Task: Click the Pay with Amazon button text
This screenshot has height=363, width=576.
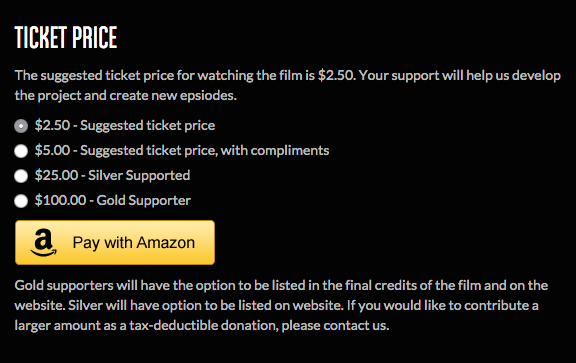Action: 134,243
